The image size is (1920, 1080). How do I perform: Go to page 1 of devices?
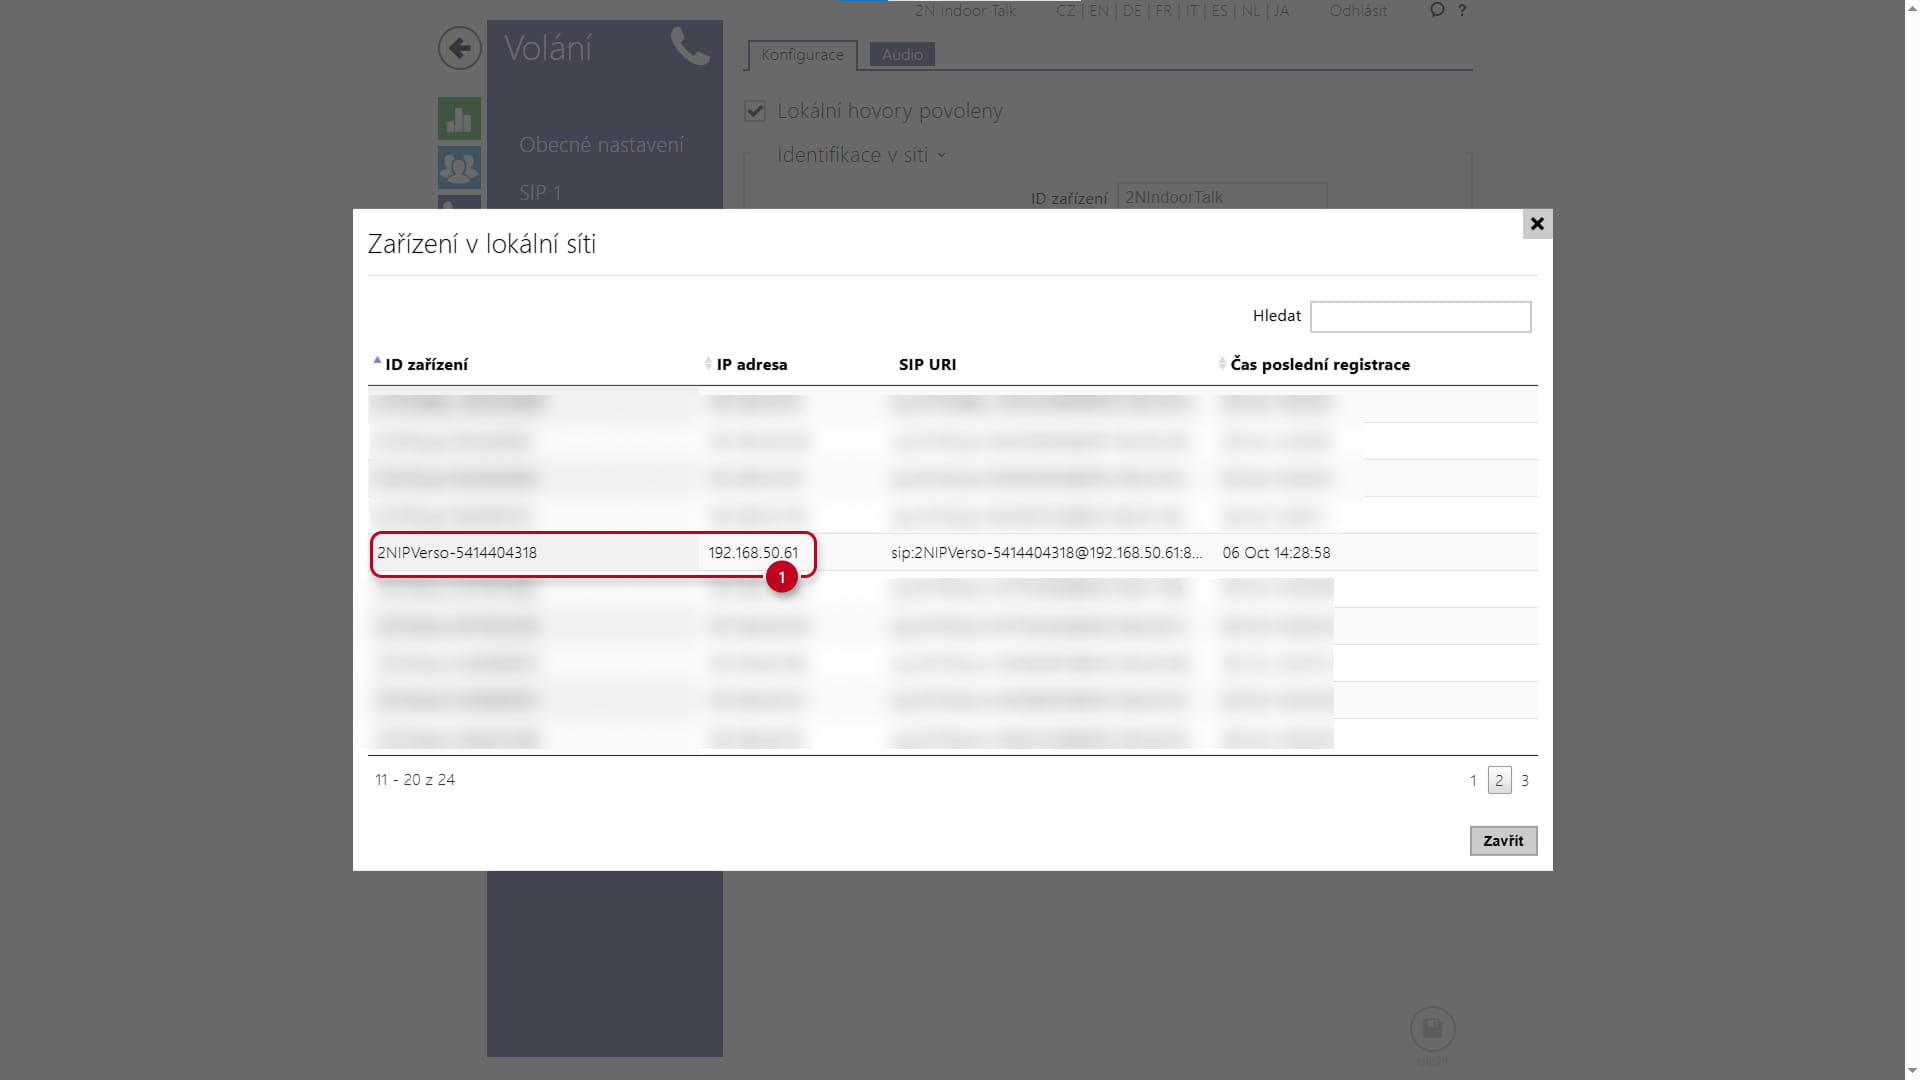[1473, 781]
